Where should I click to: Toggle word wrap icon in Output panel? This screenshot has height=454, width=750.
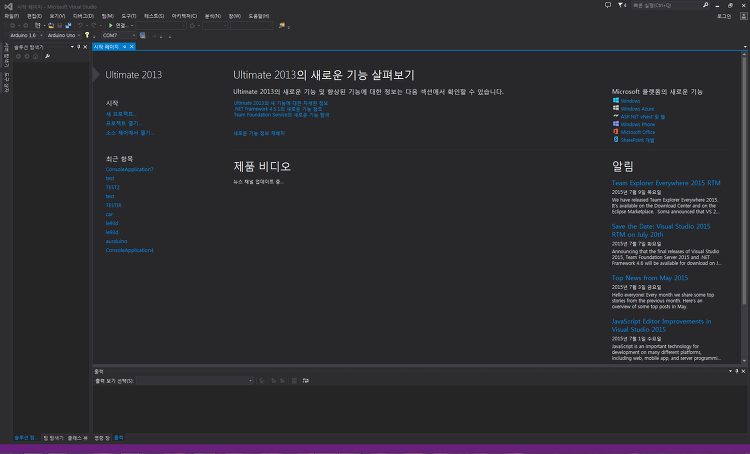(x=306, y=380)
